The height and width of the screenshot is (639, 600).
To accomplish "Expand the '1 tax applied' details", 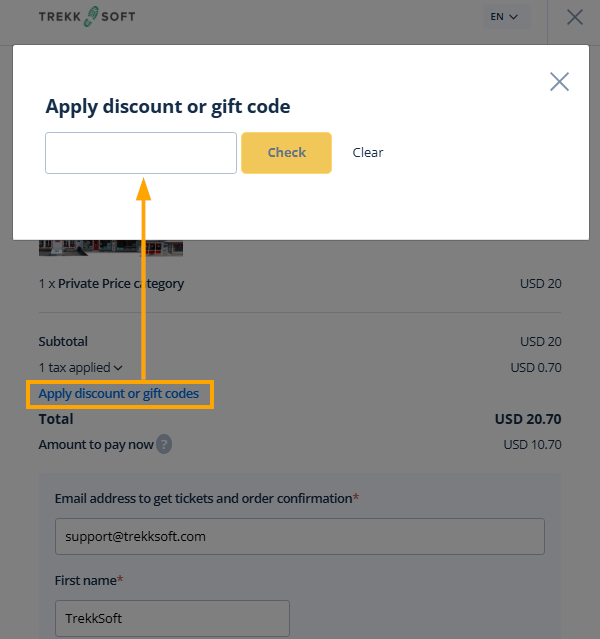I will point(80,368).
